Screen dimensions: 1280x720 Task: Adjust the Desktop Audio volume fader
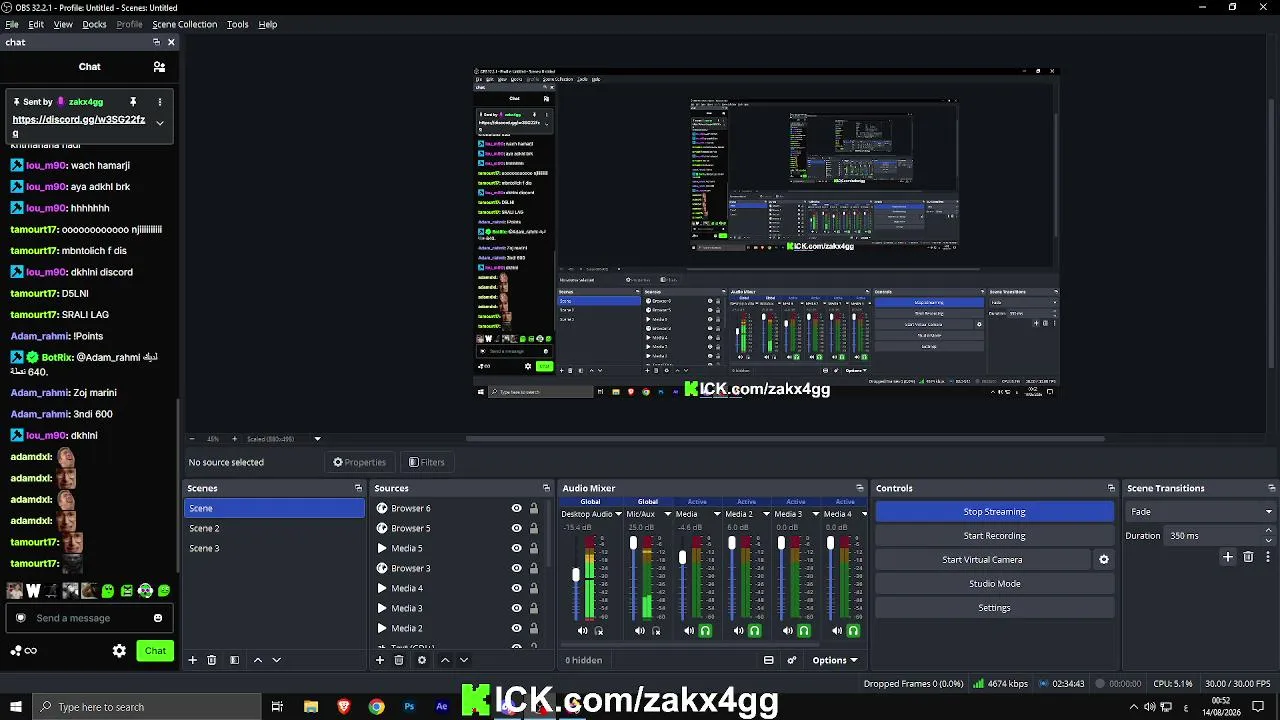coord(576,575)
